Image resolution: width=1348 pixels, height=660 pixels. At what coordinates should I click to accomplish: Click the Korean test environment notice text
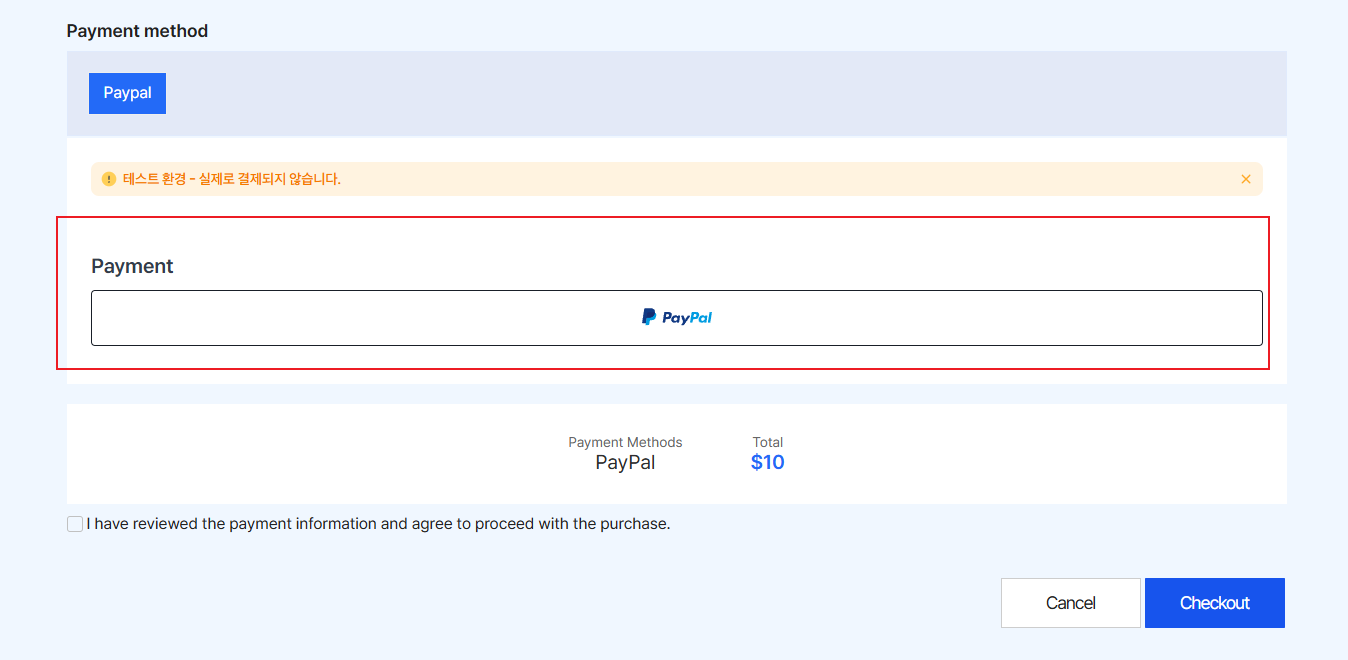[232, 179]
